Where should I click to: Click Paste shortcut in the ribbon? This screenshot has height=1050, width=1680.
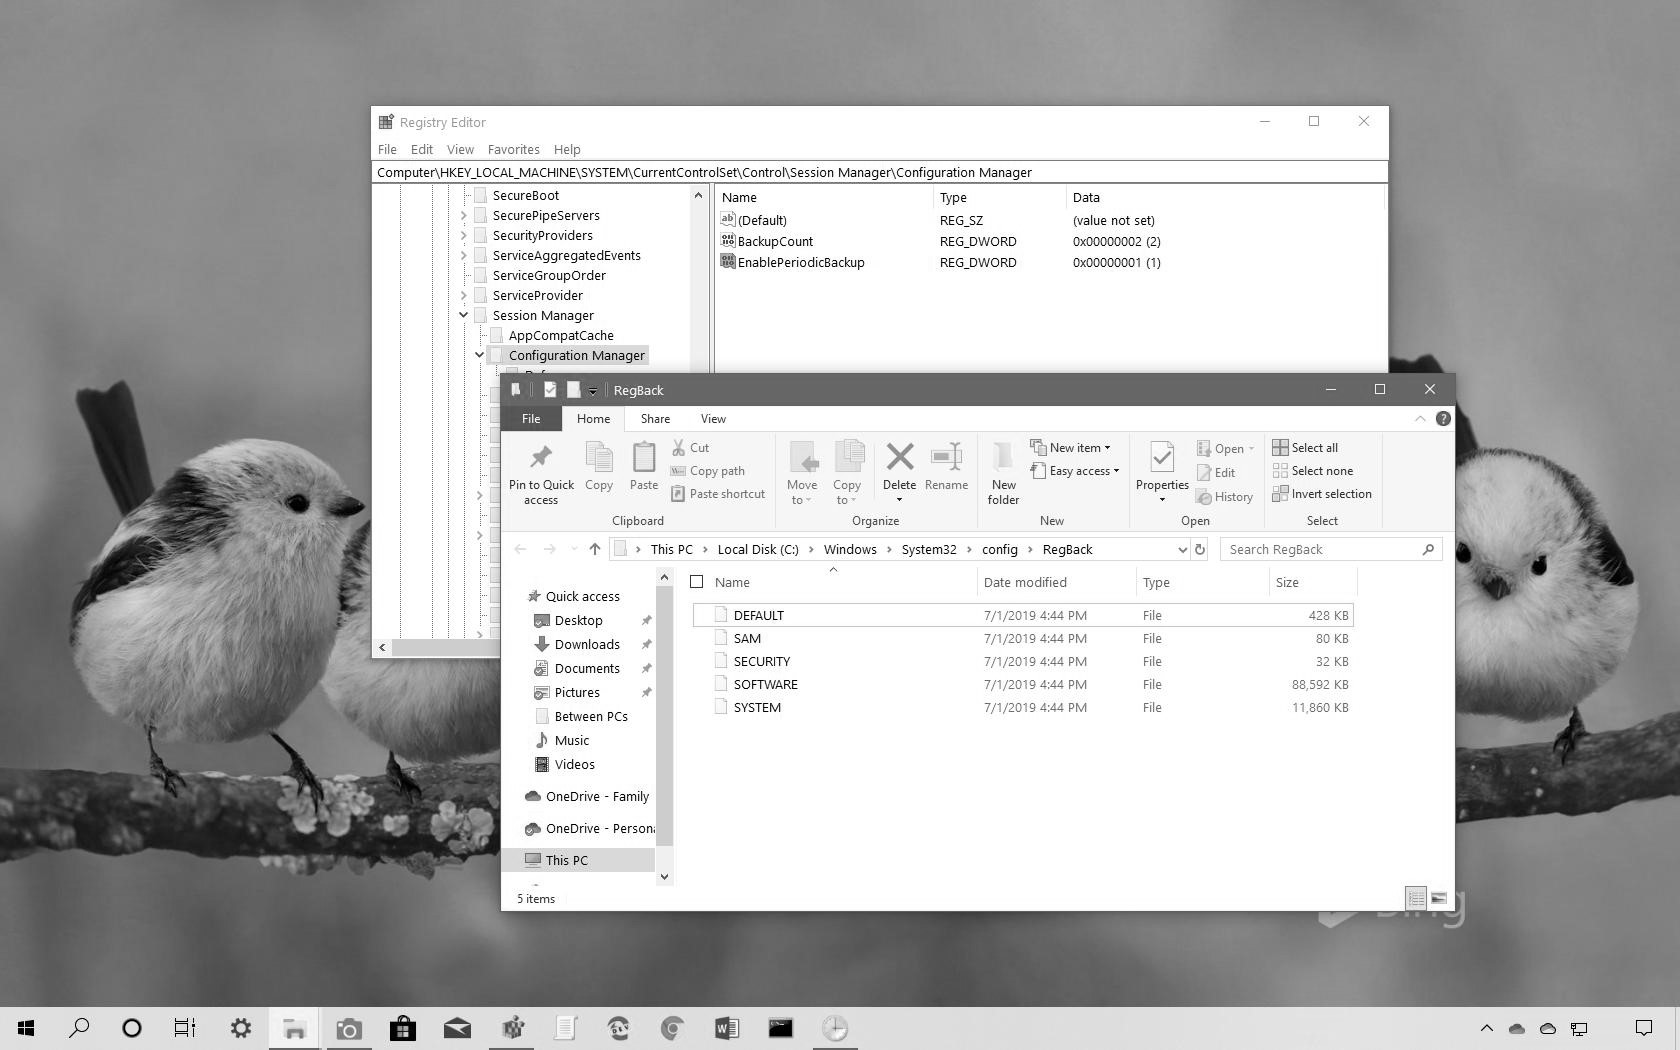click(x=718, y=494)
